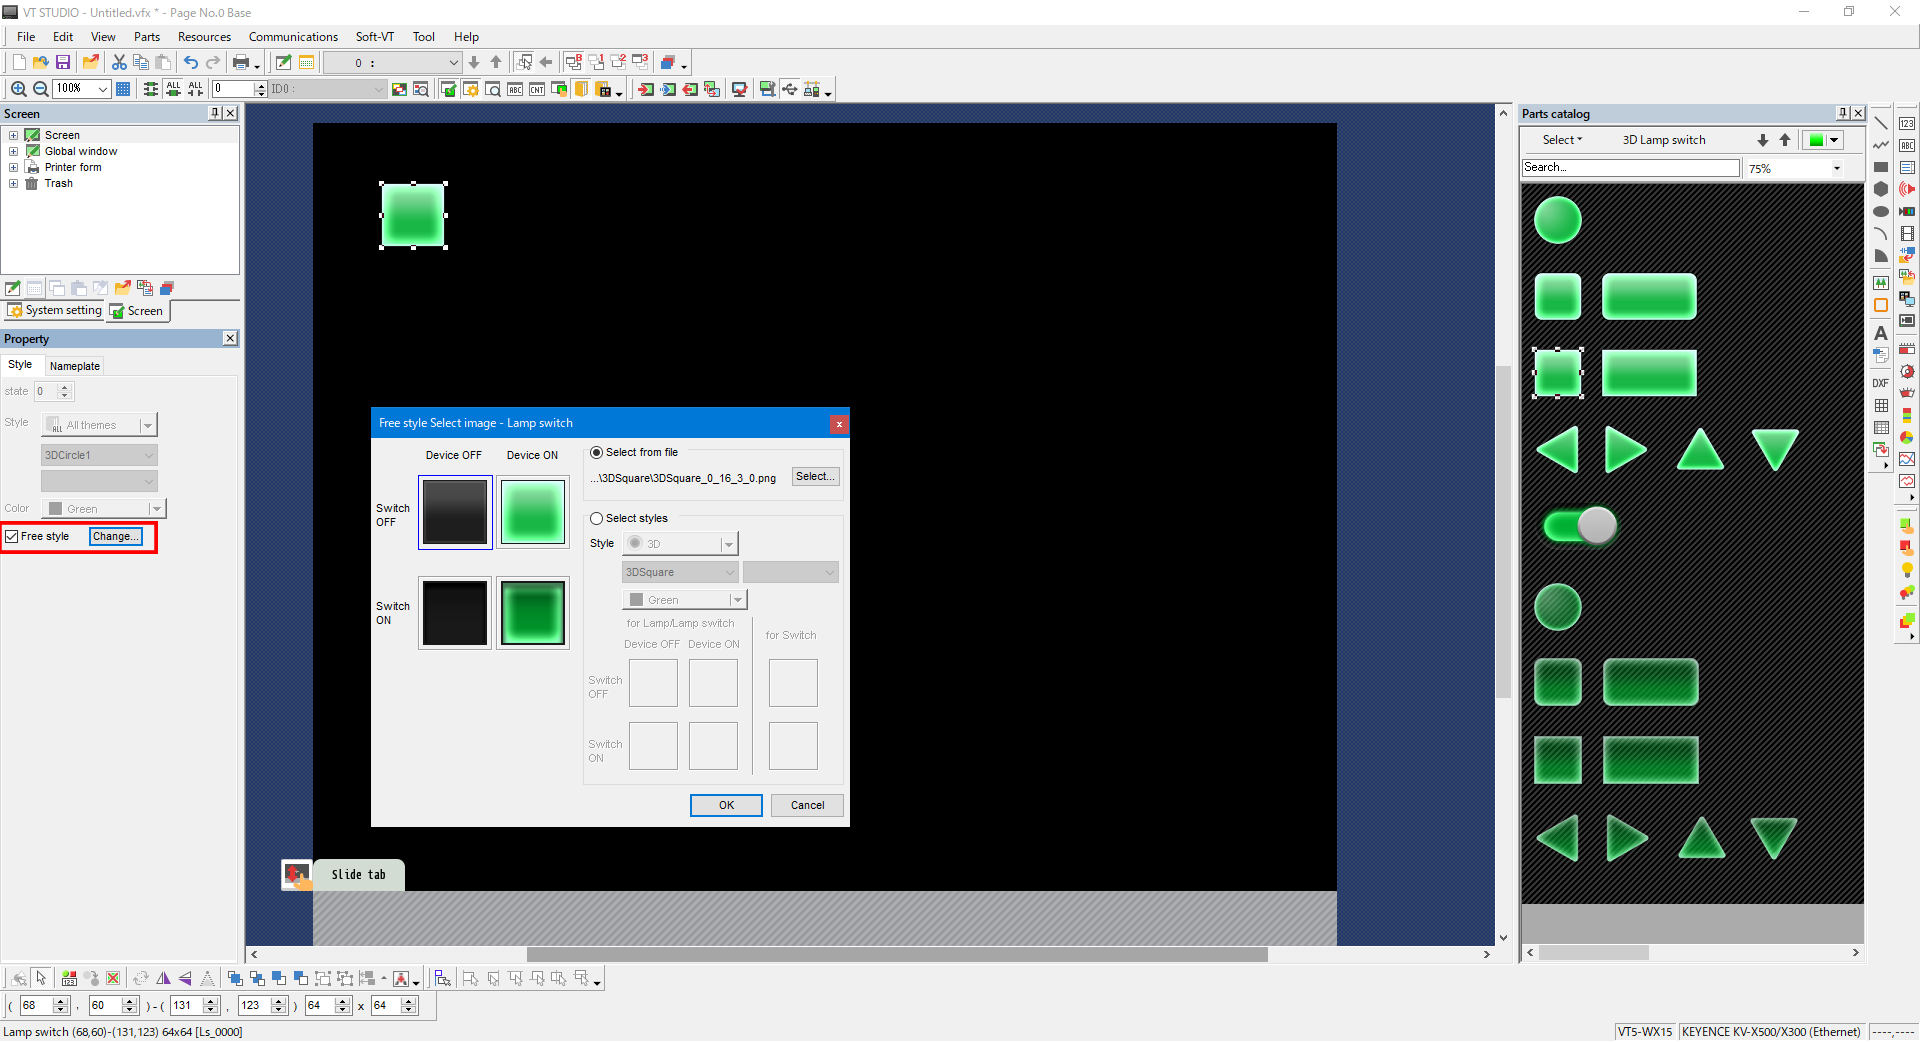
Task: Click the Cut scissors icon
Action: (x=119, y=62)
